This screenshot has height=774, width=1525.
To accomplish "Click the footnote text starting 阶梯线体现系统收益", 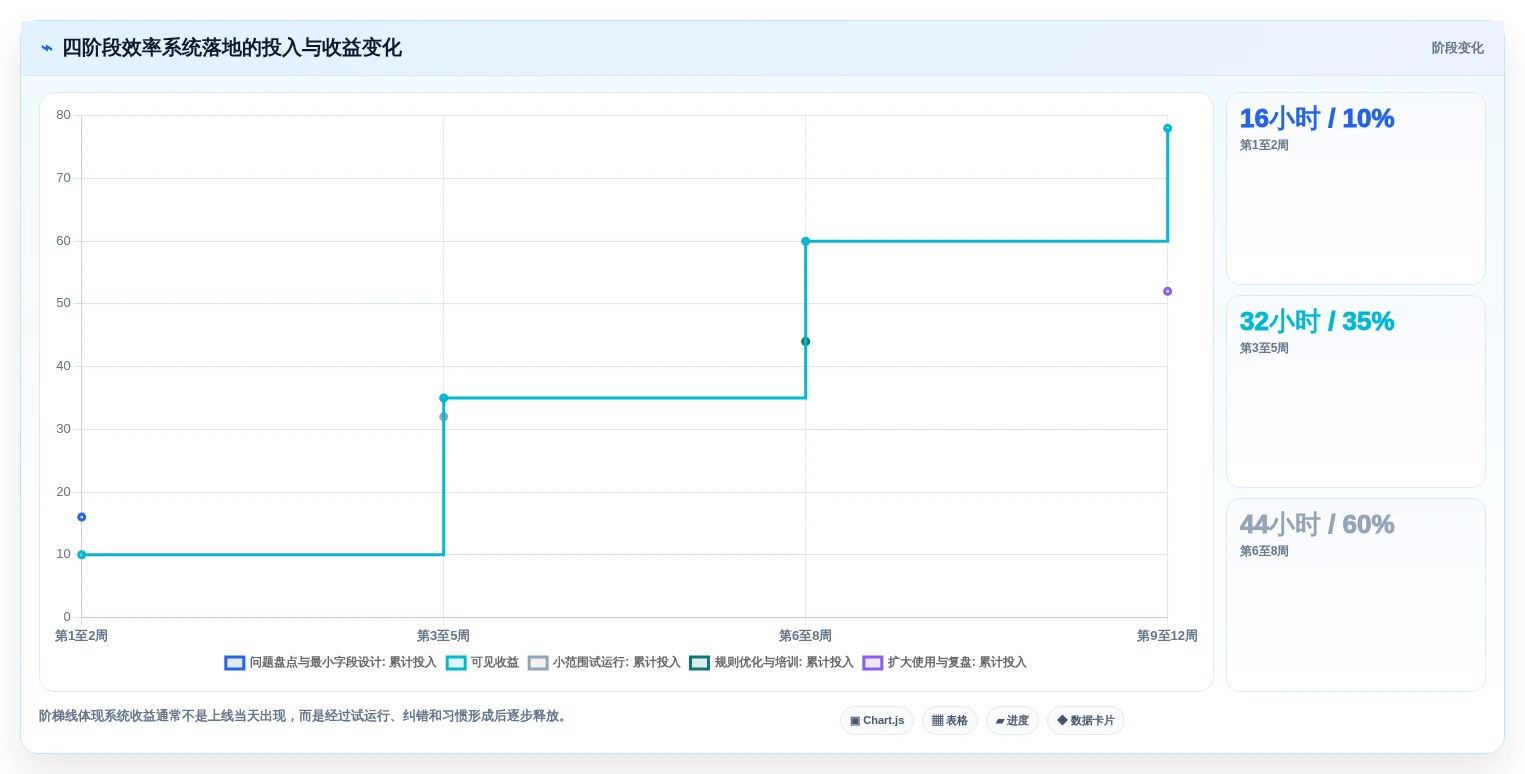I will point(305,716).
